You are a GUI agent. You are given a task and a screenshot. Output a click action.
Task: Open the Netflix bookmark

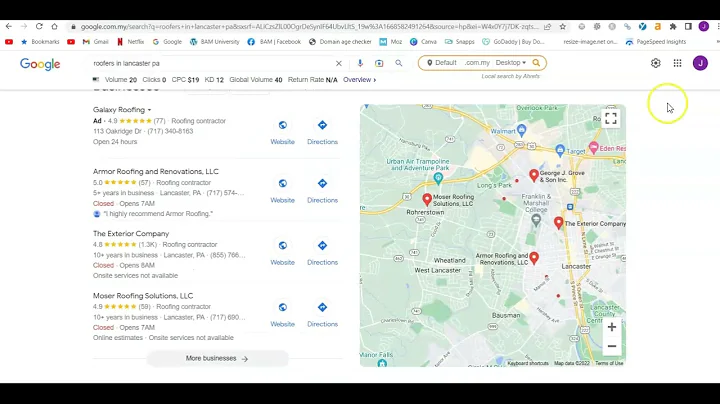pos(130,42)
